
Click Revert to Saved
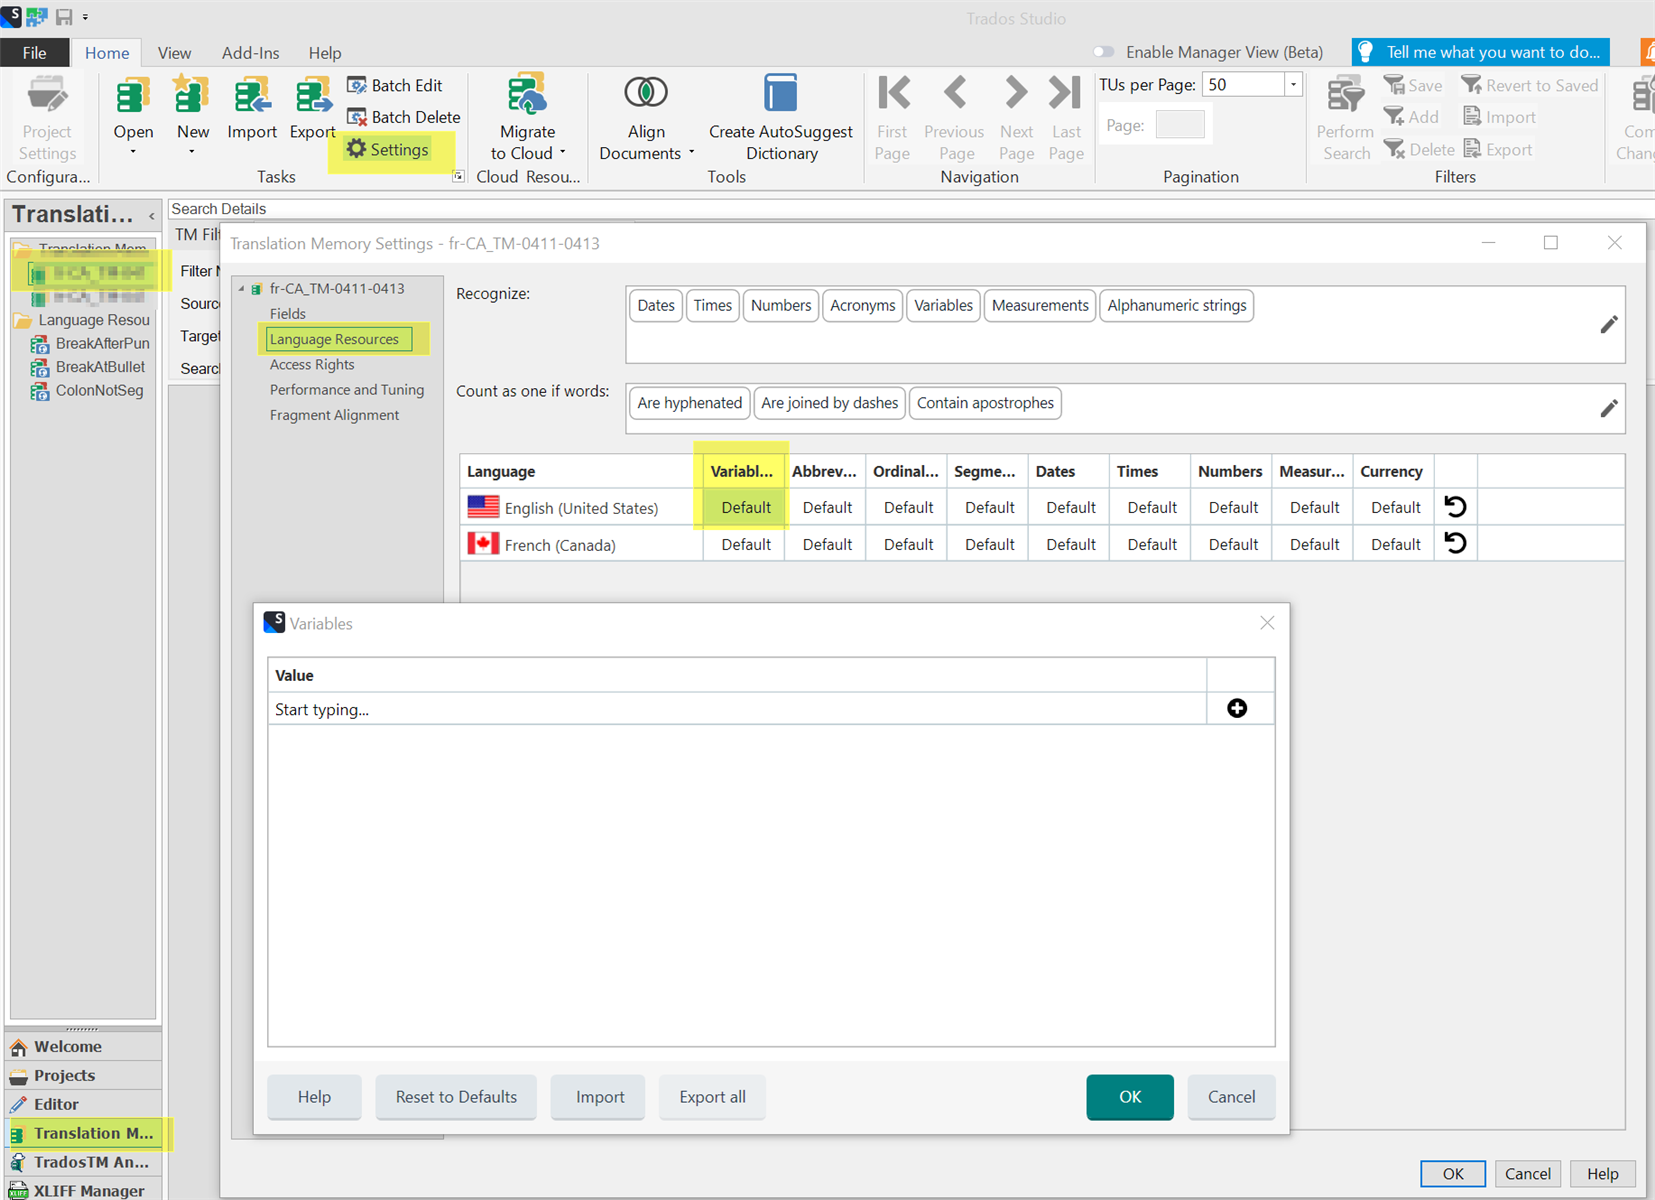(x=1530, y=85)
